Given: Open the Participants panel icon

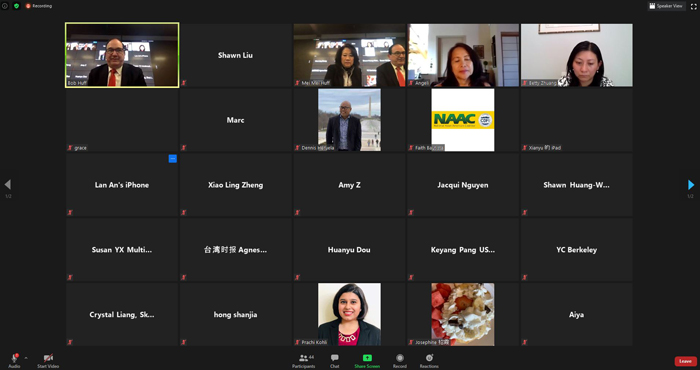Looking at the screenshot, I should 304,358.
